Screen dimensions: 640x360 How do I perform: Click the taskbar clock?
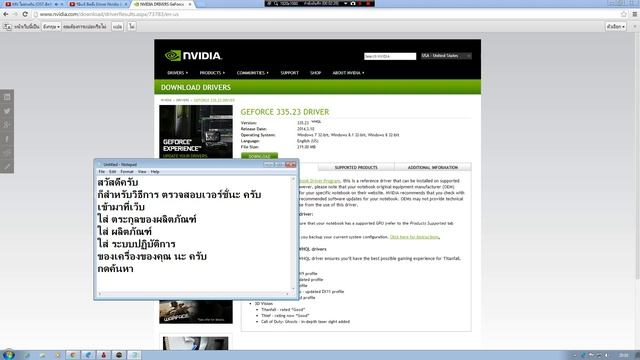pos(624,356)
